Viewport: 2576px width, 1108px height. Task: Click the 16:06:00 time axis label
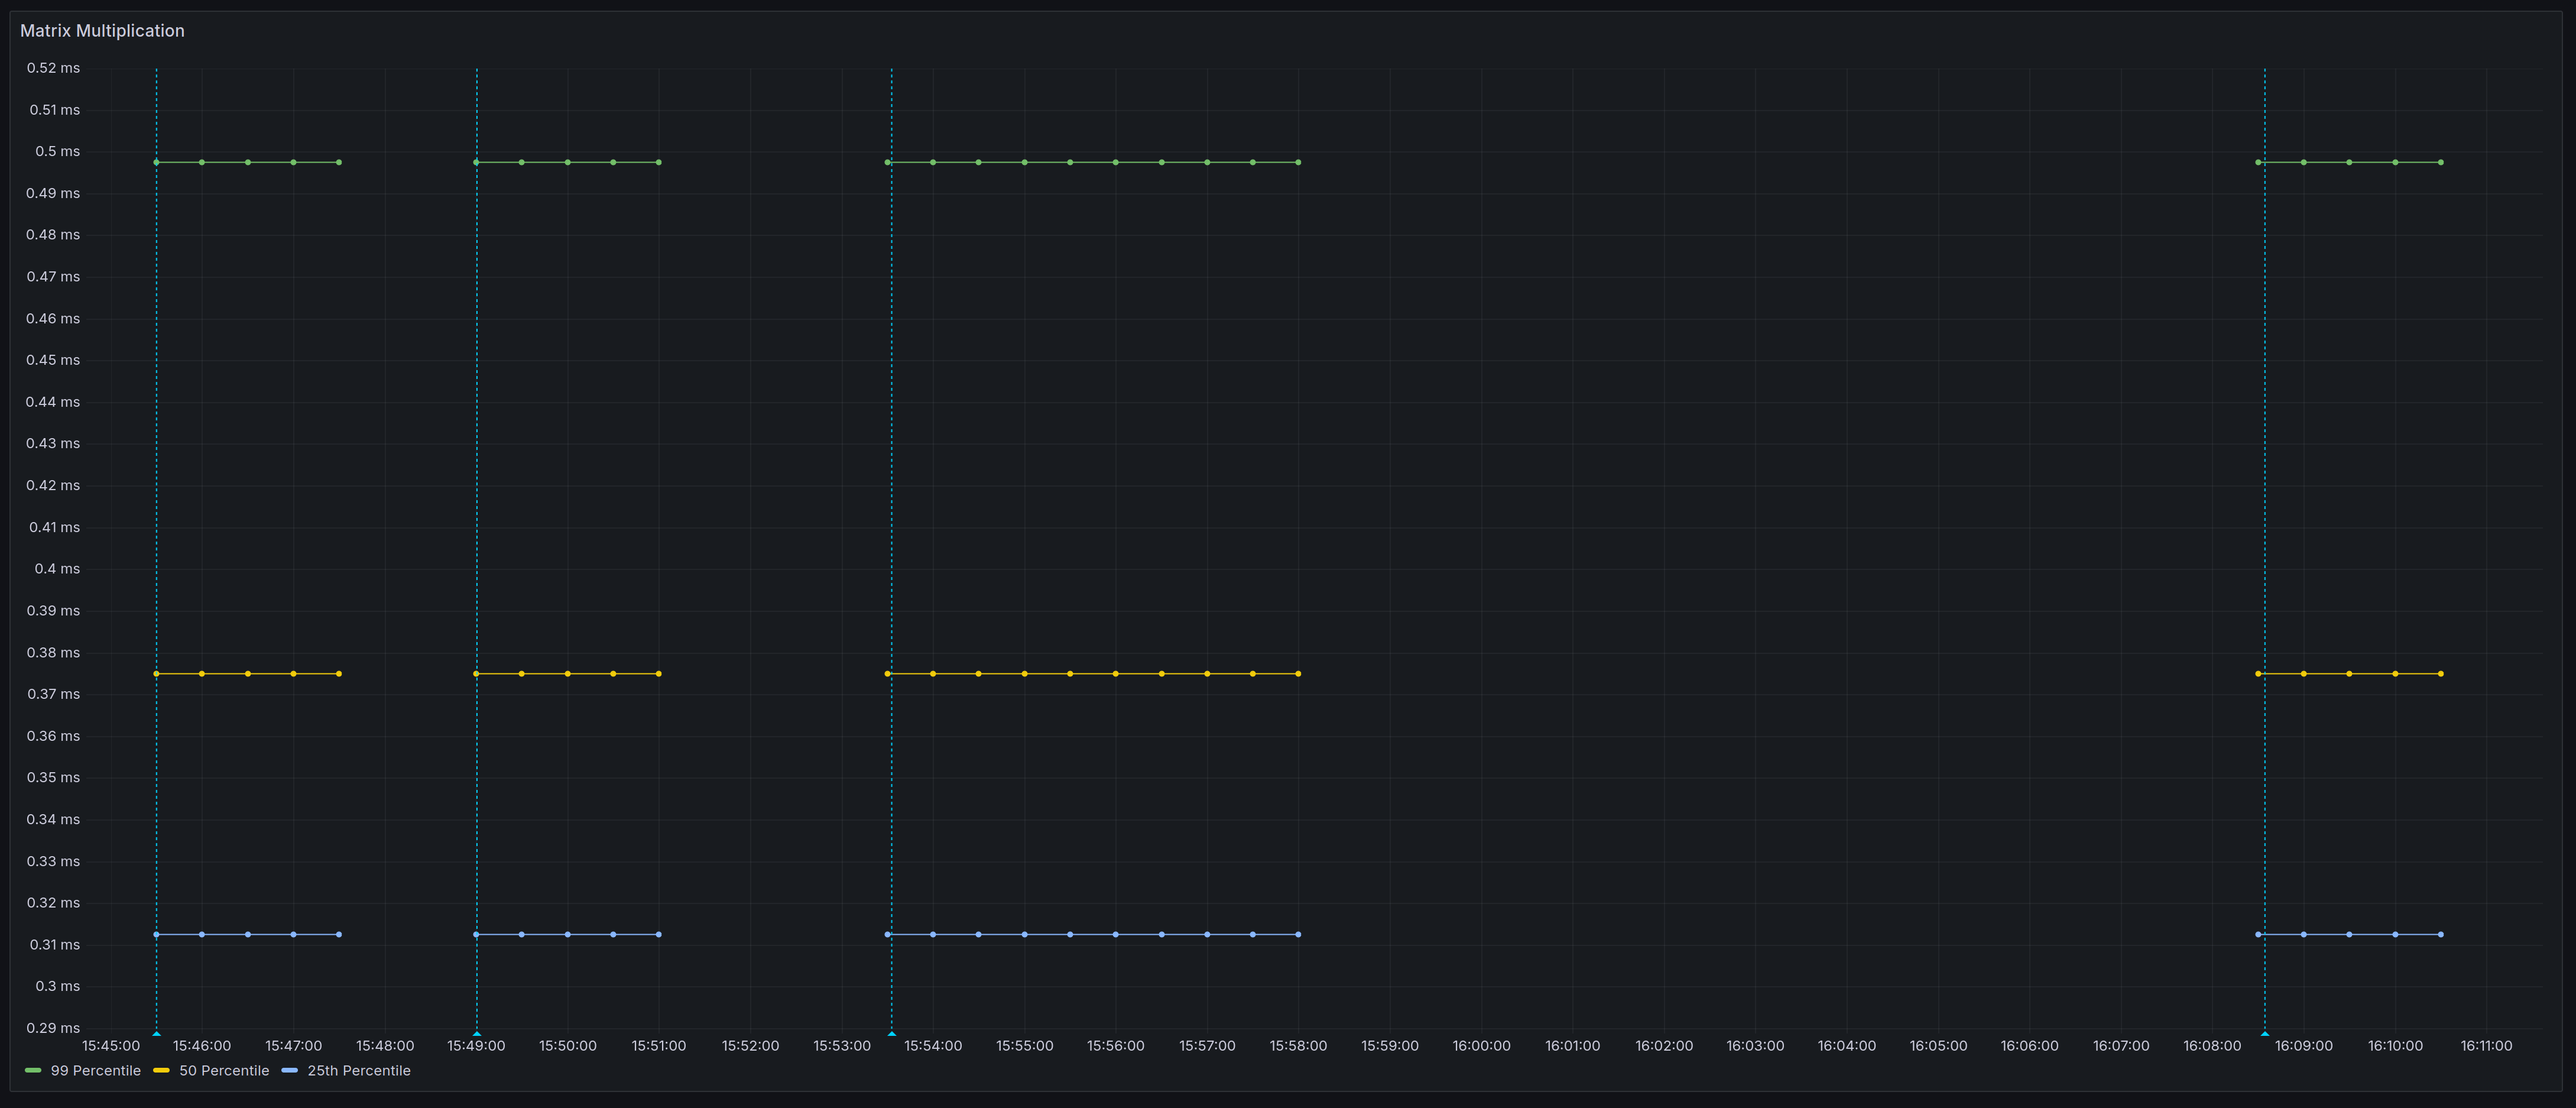tap(2029, 1046)
